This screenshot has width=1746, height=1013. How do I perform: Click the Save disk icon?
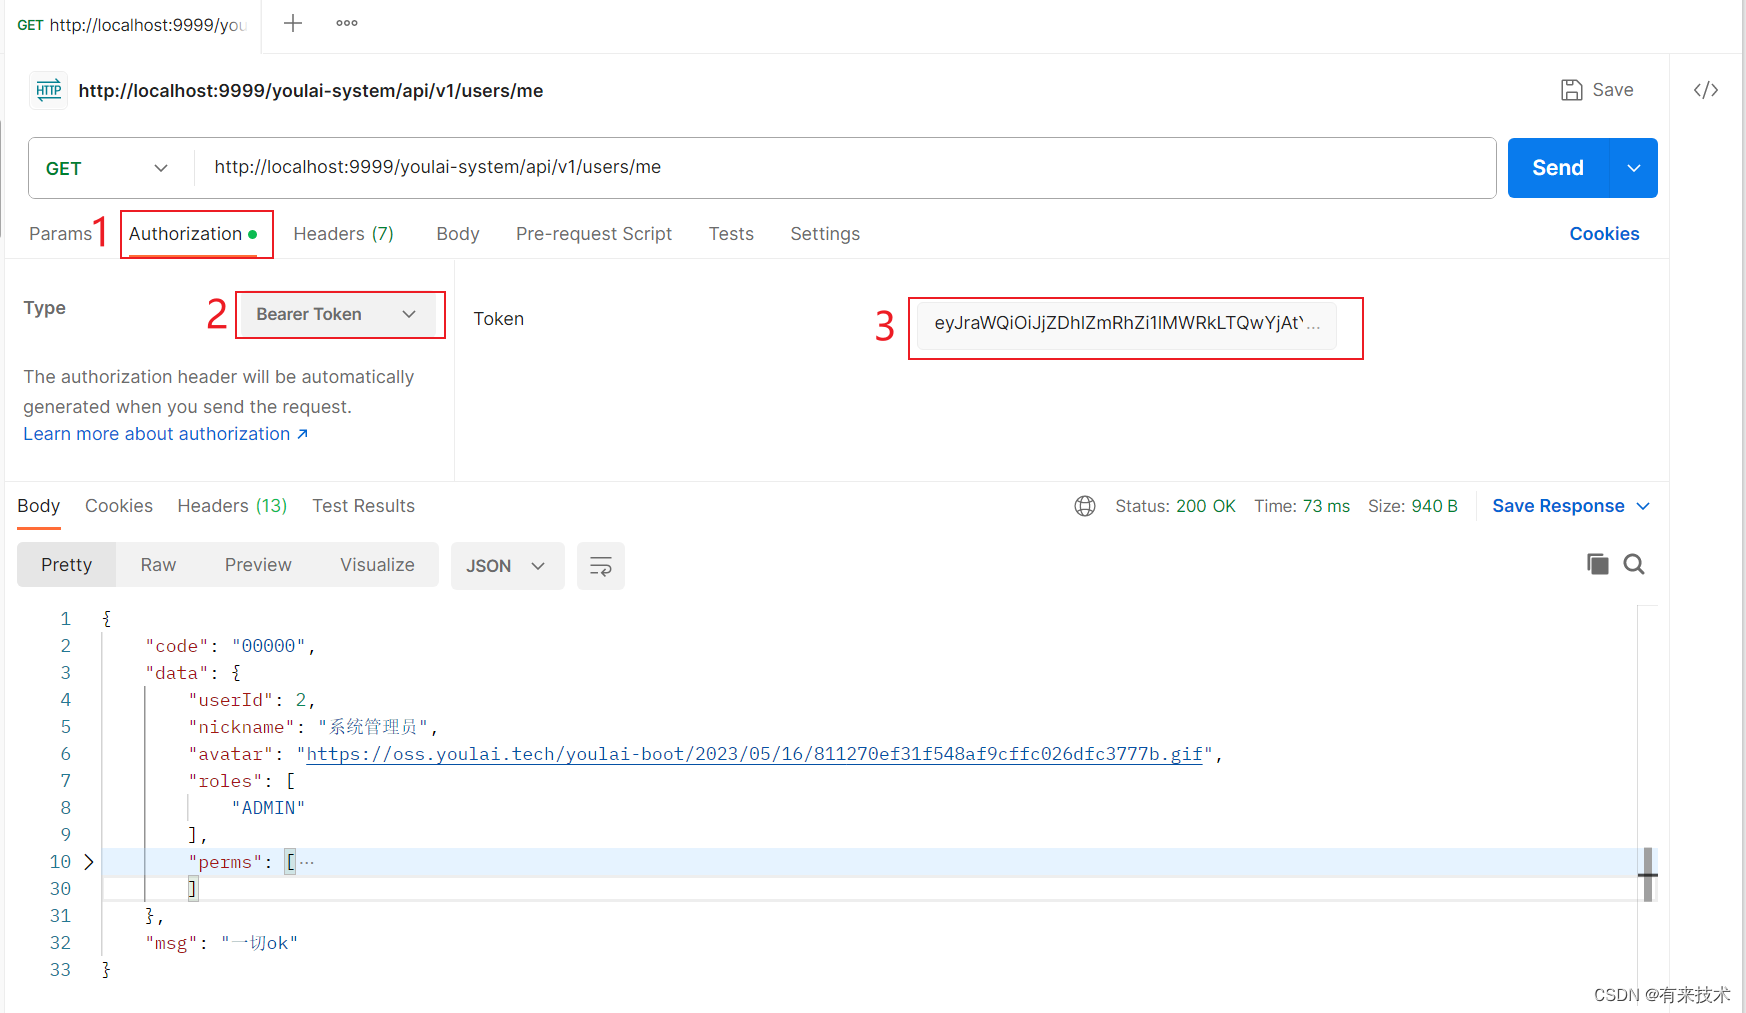[x=1572, y=90]
